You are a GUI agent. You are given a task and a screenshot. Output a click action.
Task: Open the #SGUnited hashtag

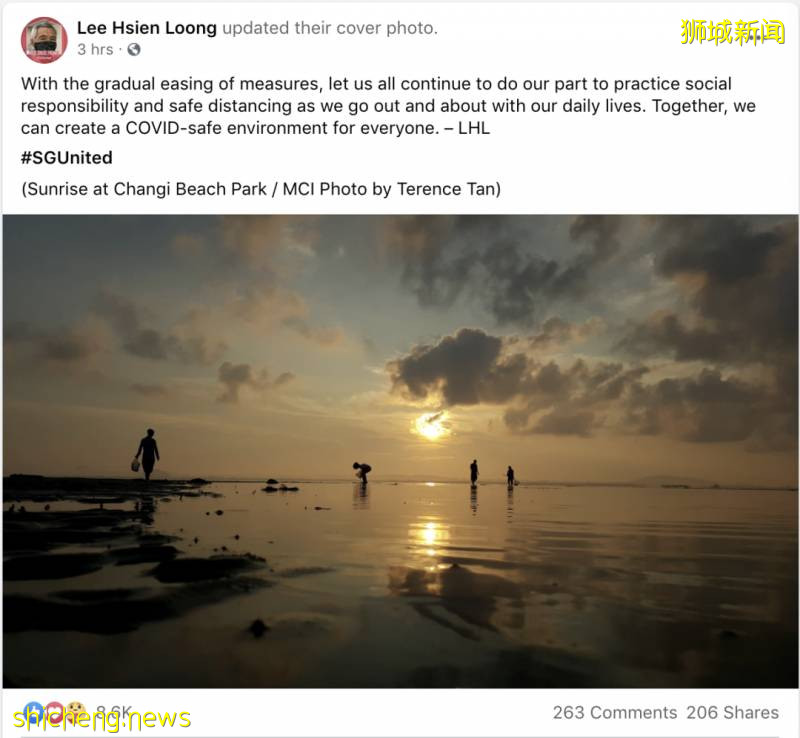point(67,158)
